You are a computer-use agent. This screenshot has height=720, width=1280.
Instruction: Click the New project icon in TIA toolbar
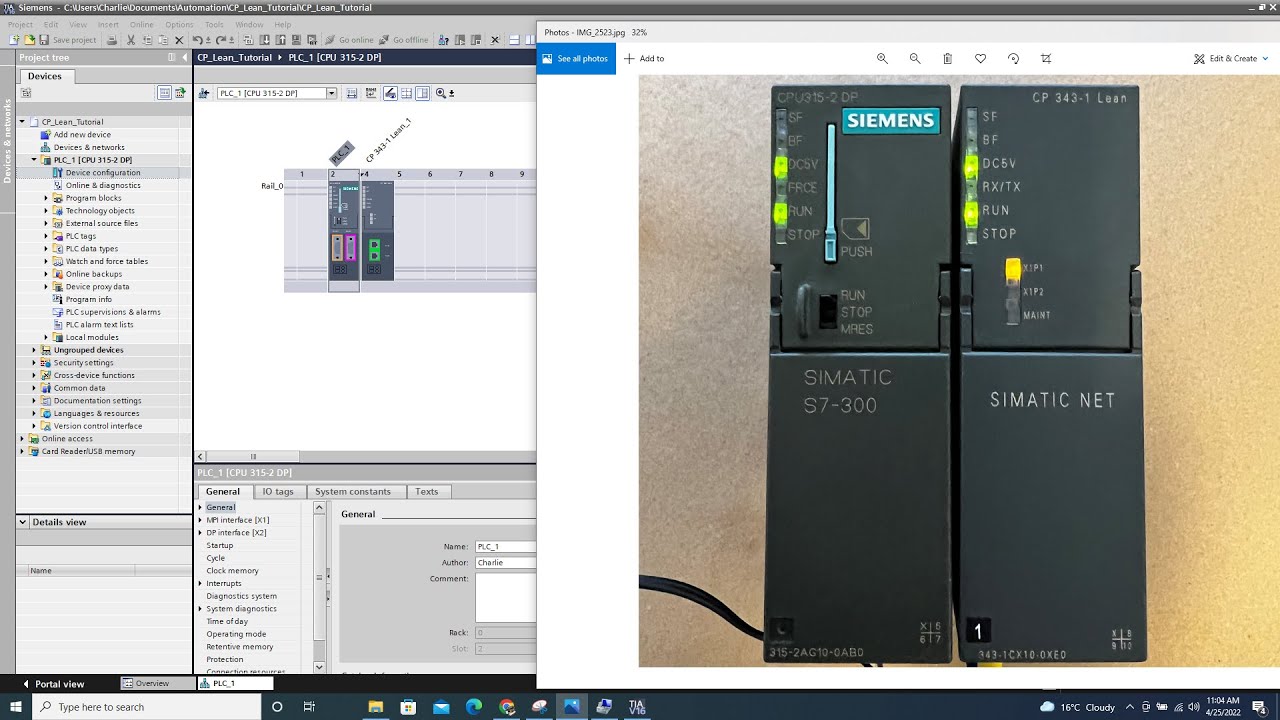coord(13,40)
